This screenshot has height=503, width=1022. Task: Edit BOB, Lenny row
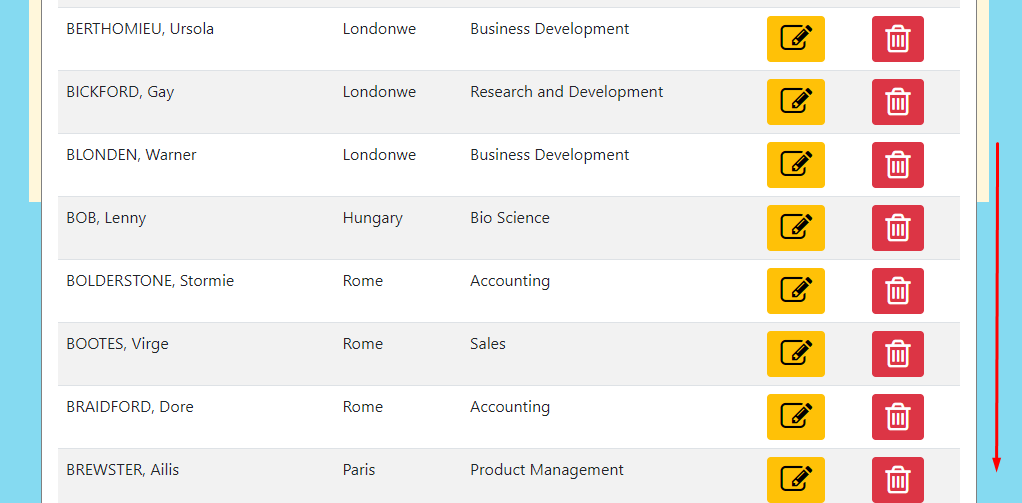795,228
